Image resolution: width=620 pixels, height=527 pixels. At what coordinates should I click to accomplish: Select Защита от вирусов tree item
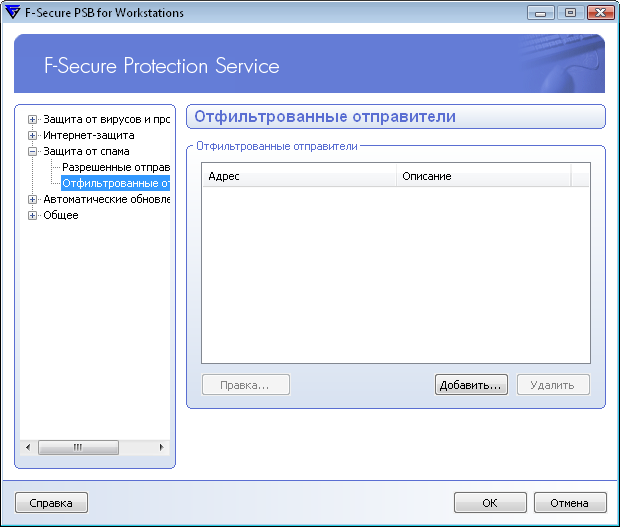[106, 119]
